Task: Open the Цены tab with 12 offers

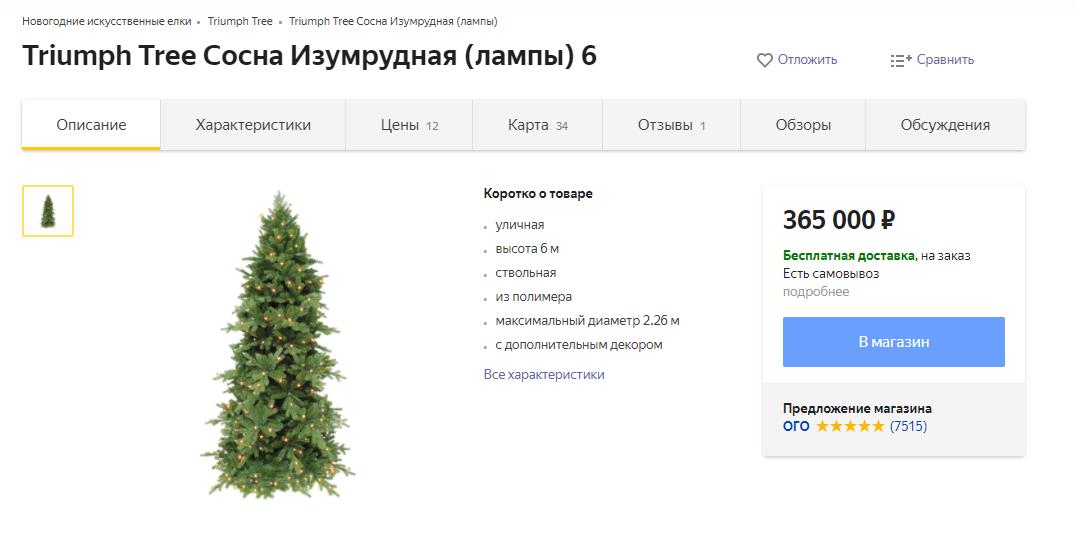Action: 409,125
